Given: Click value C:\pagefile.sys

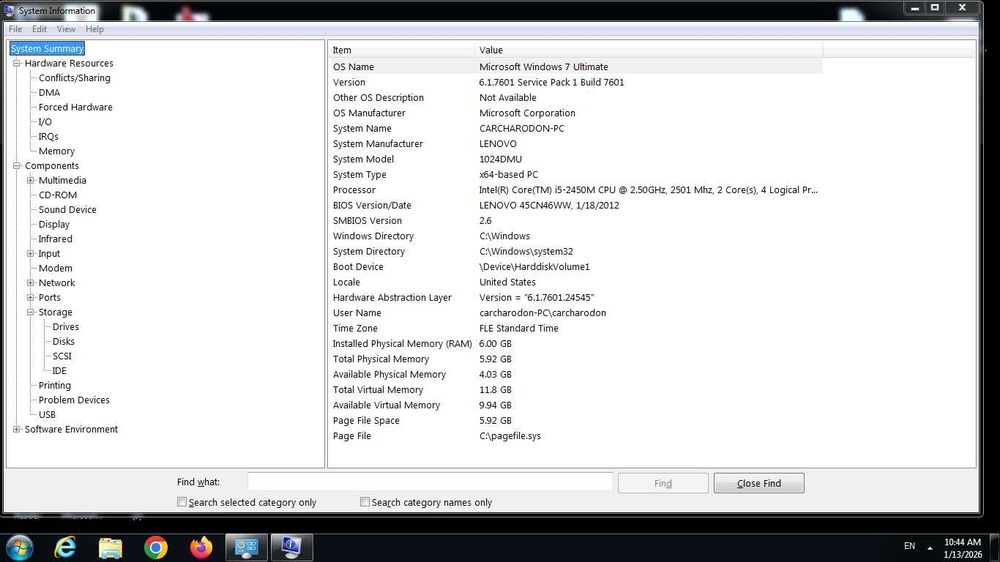Looking at the screenshot, I should [x=510, y=436].
